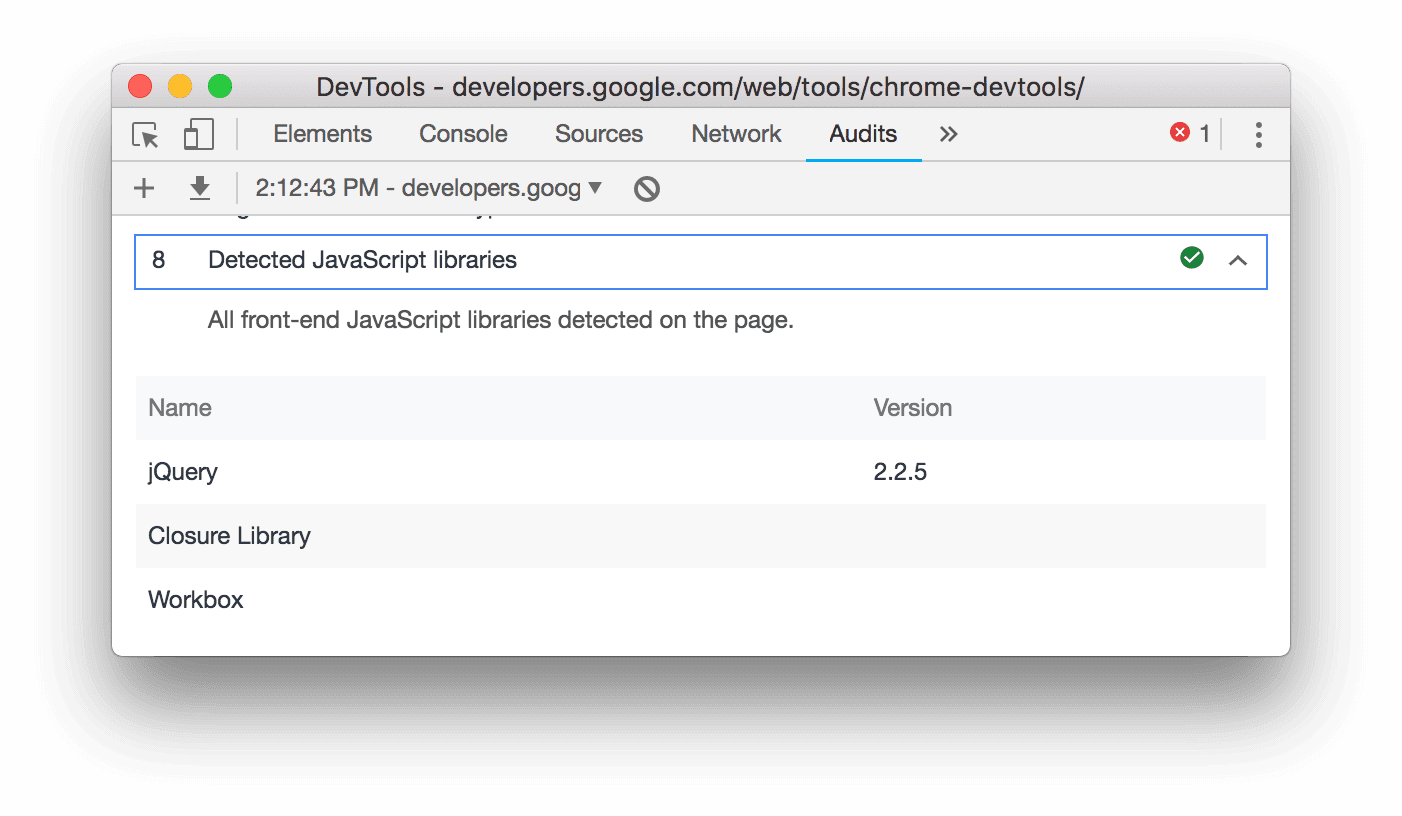Collapse the Detected JavaScript libraries section
The image size is (1402, 816).
coord(1239,260)
